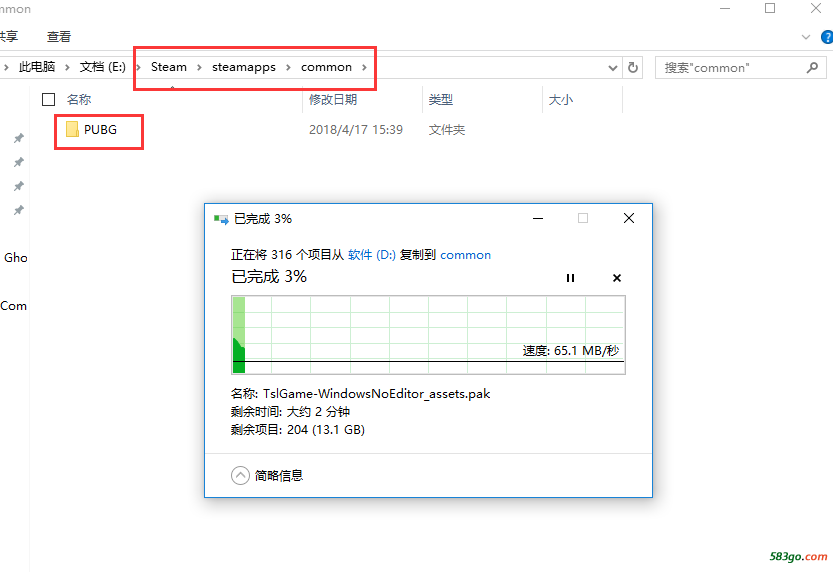Click the 剩余时间 大约 2 分钟 text
Image resolution: width=833 pixels, height=572 pixels.
pos(291,412)
